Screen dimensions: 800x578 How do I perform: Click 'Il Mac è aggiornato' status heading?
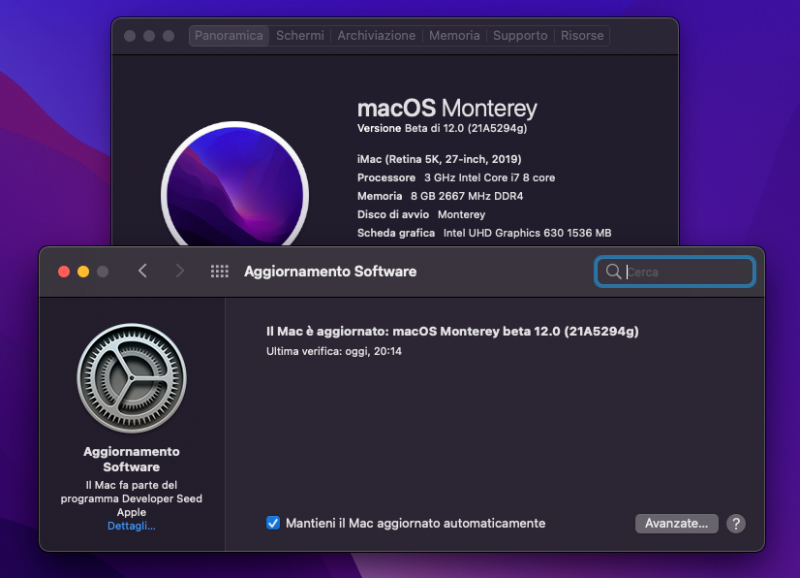pos(452,332)
